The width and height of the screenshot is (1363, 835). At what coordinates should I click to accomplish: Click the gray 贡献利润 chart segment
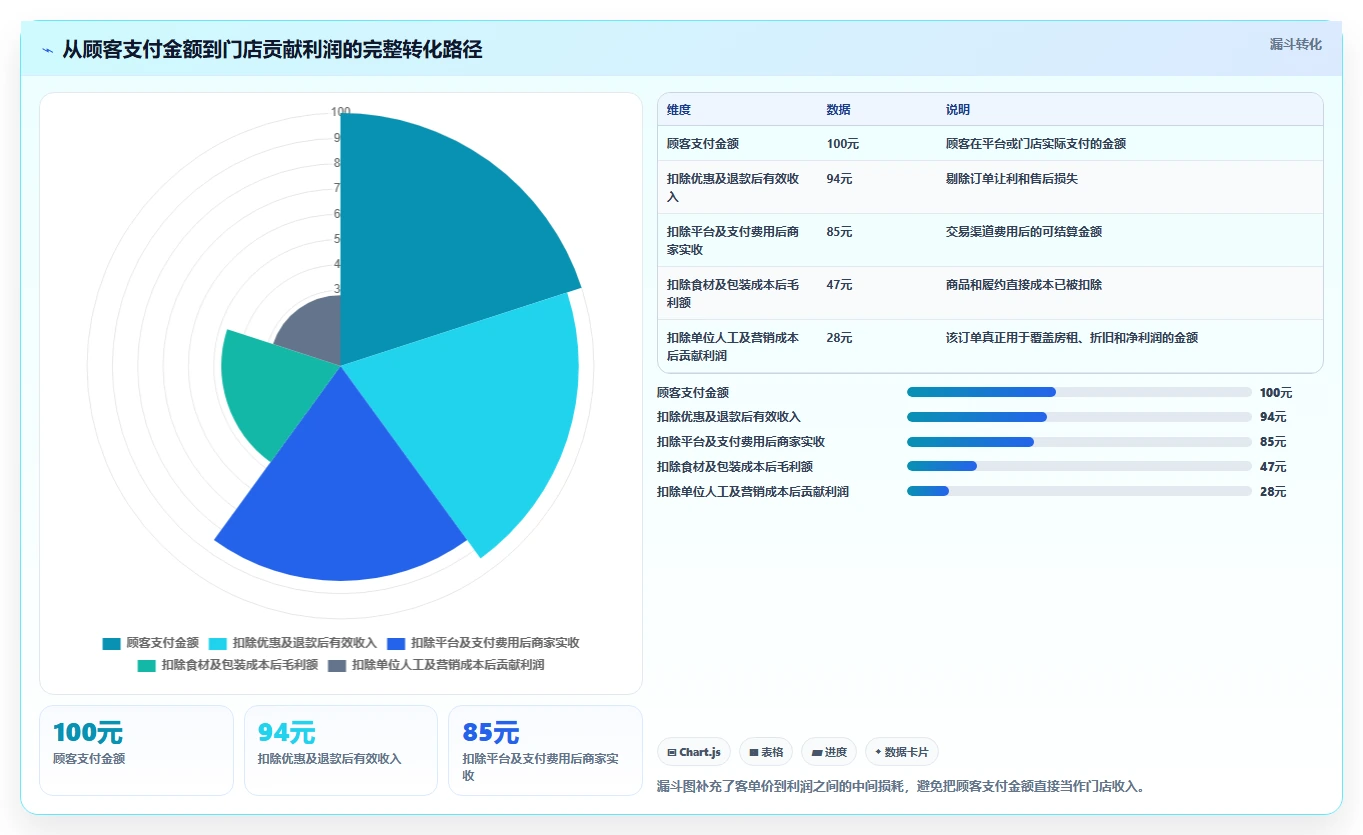pos(315,330)
